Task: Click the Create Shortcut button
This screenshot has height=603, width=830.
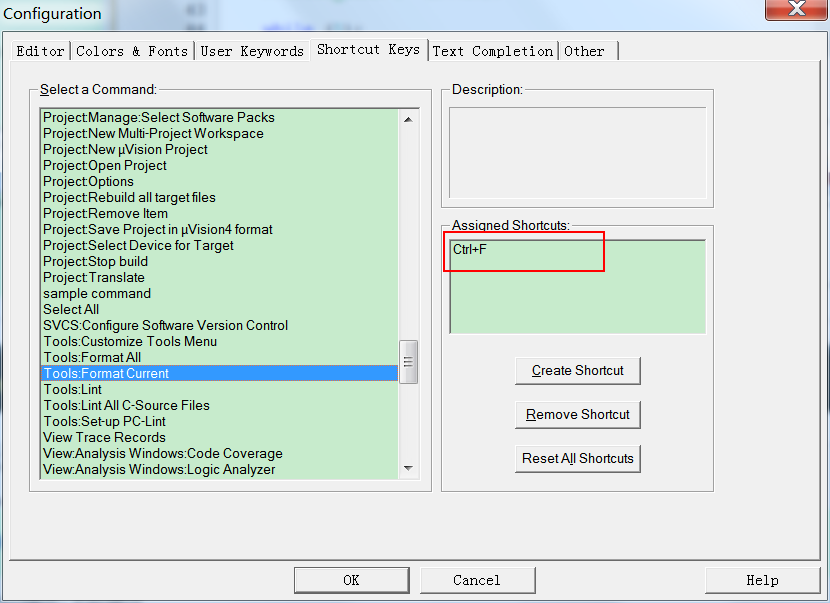Action: (x=577, y=371)
